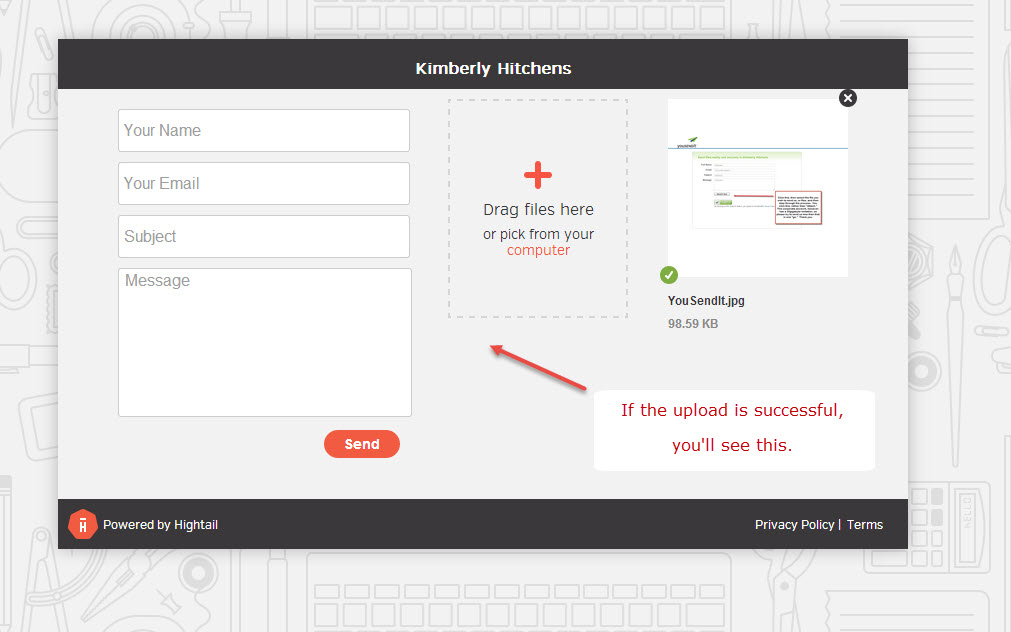Click the "Powered by Hightail" text
Screen dimensions: 1011x632
160,525
